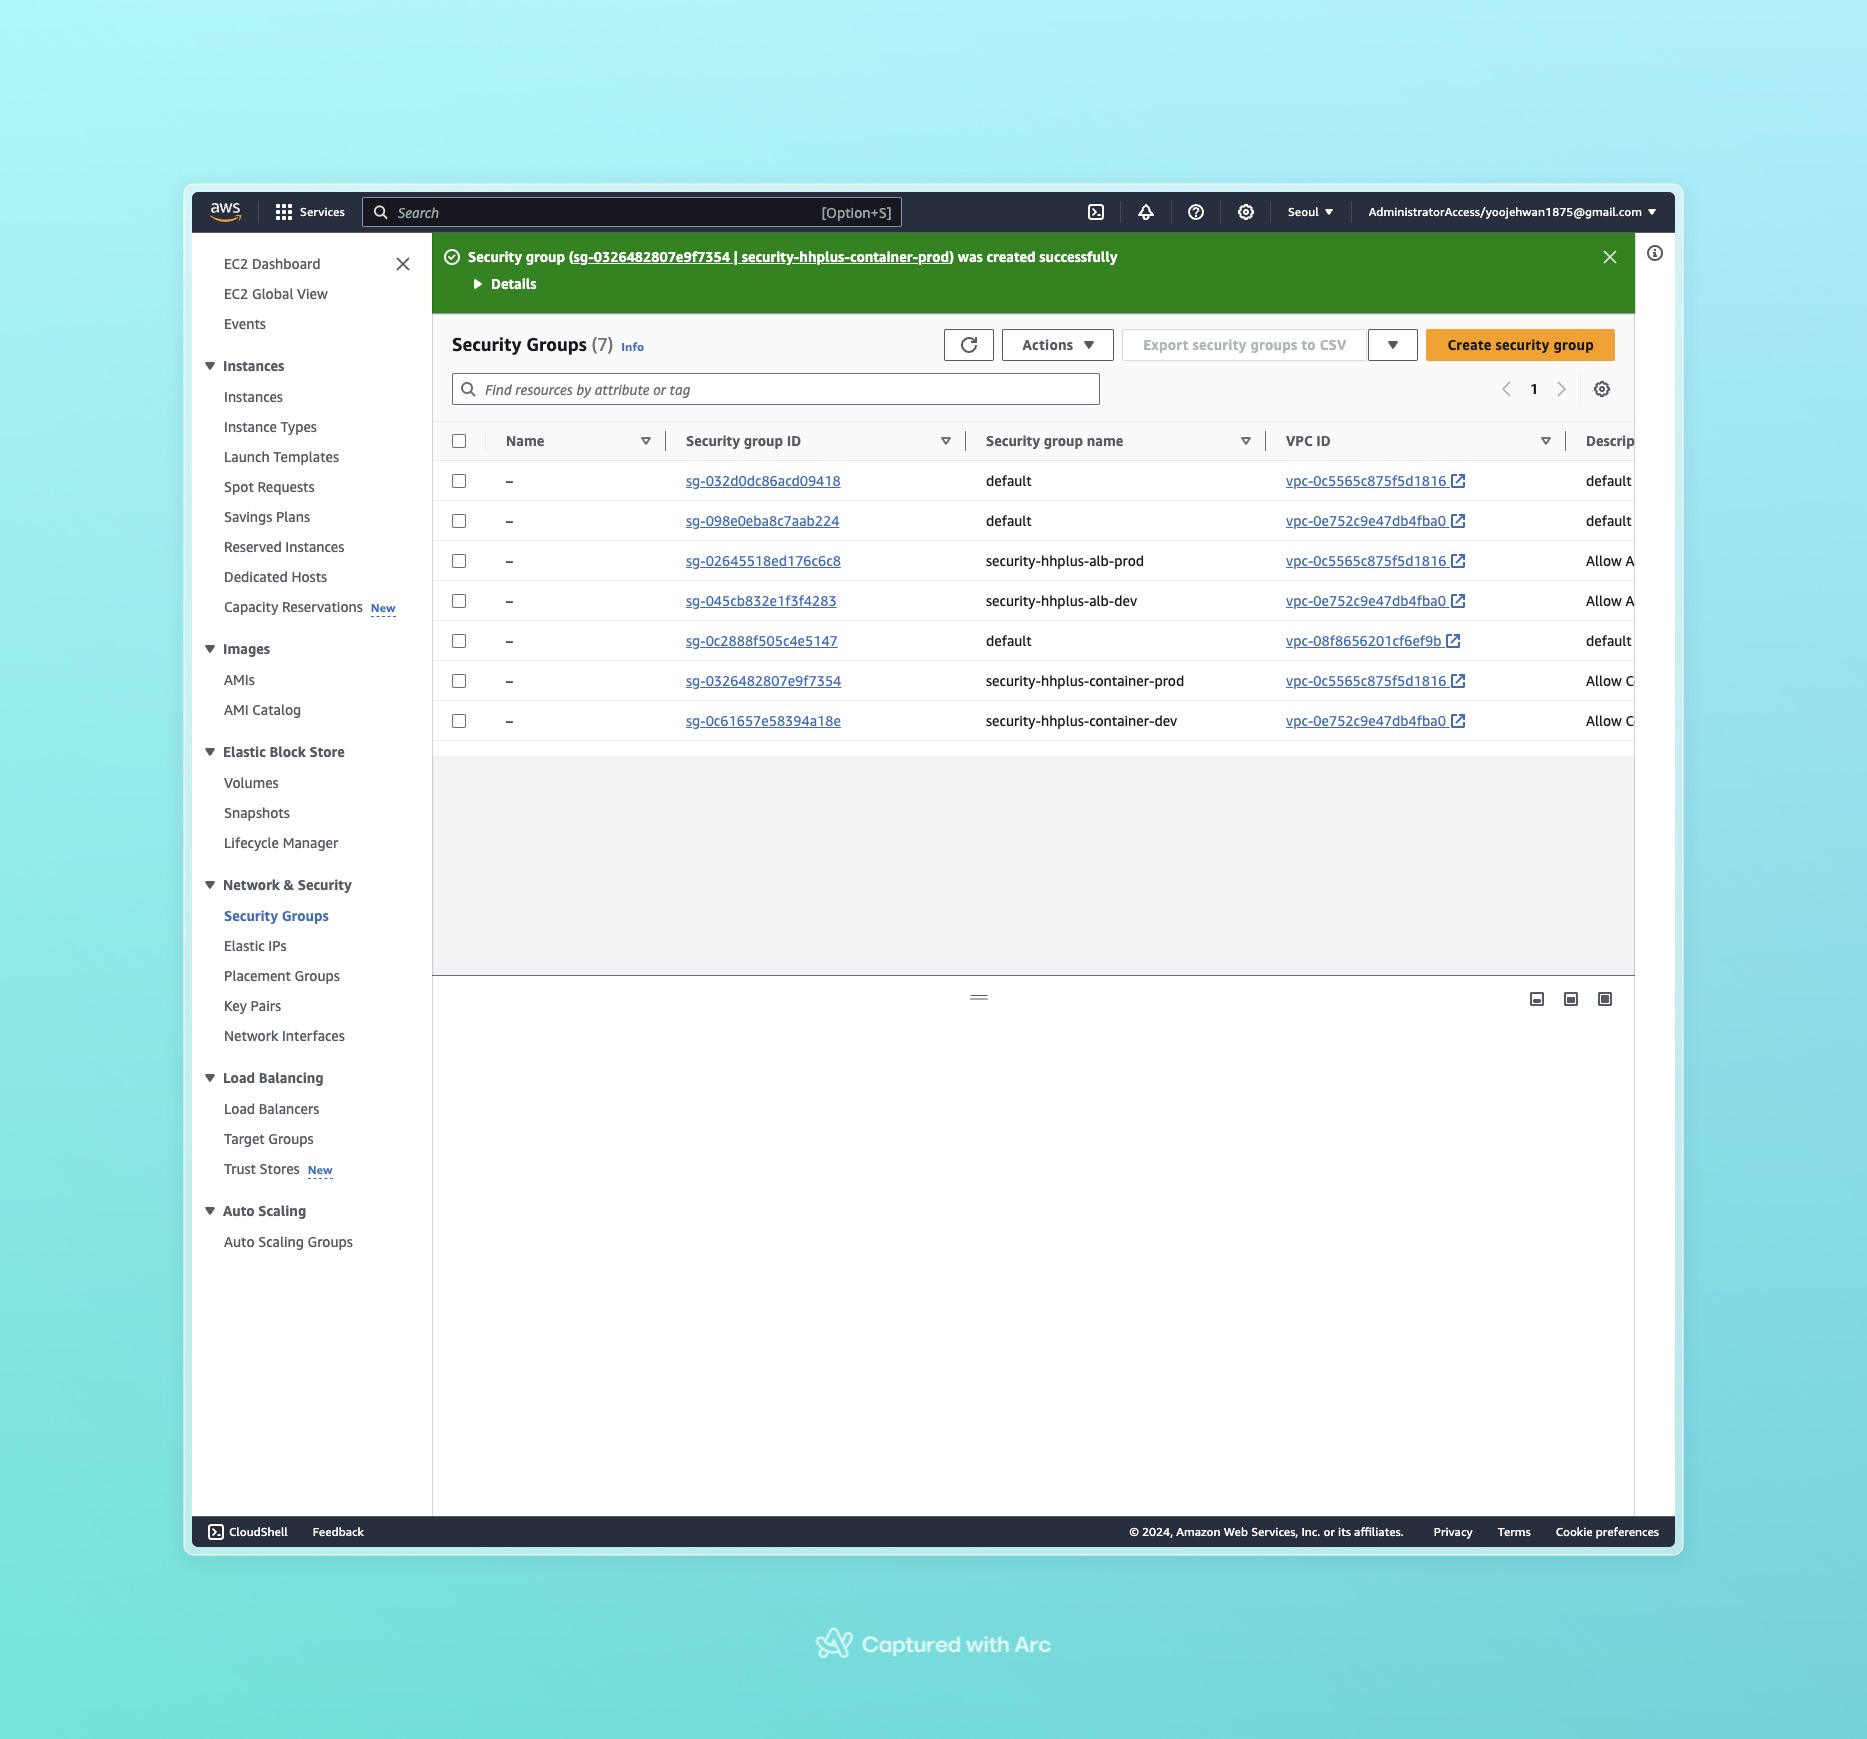Expand Details in the success banner
1867x1739 pixels.
(505, 284)
